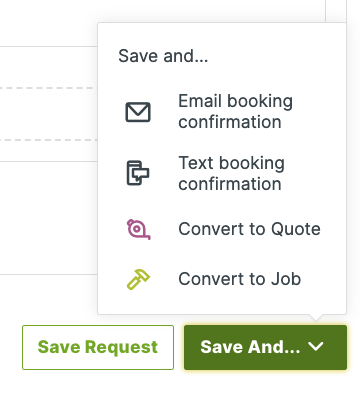Click the pink tape measure Quote icon
This screenshot has height=396, width=361.
[138, 229]
